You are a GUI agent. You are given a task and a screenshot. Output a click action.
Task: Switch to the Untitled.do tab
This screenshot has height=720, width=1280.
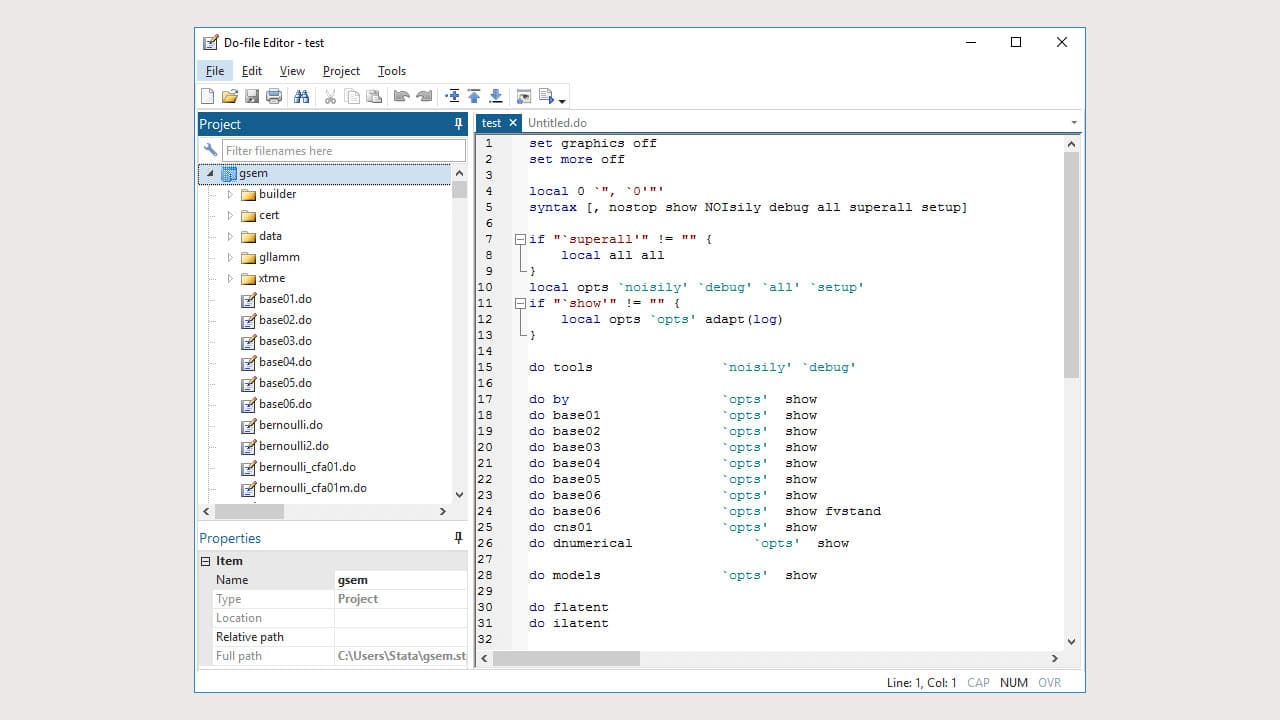pos(557,122)
